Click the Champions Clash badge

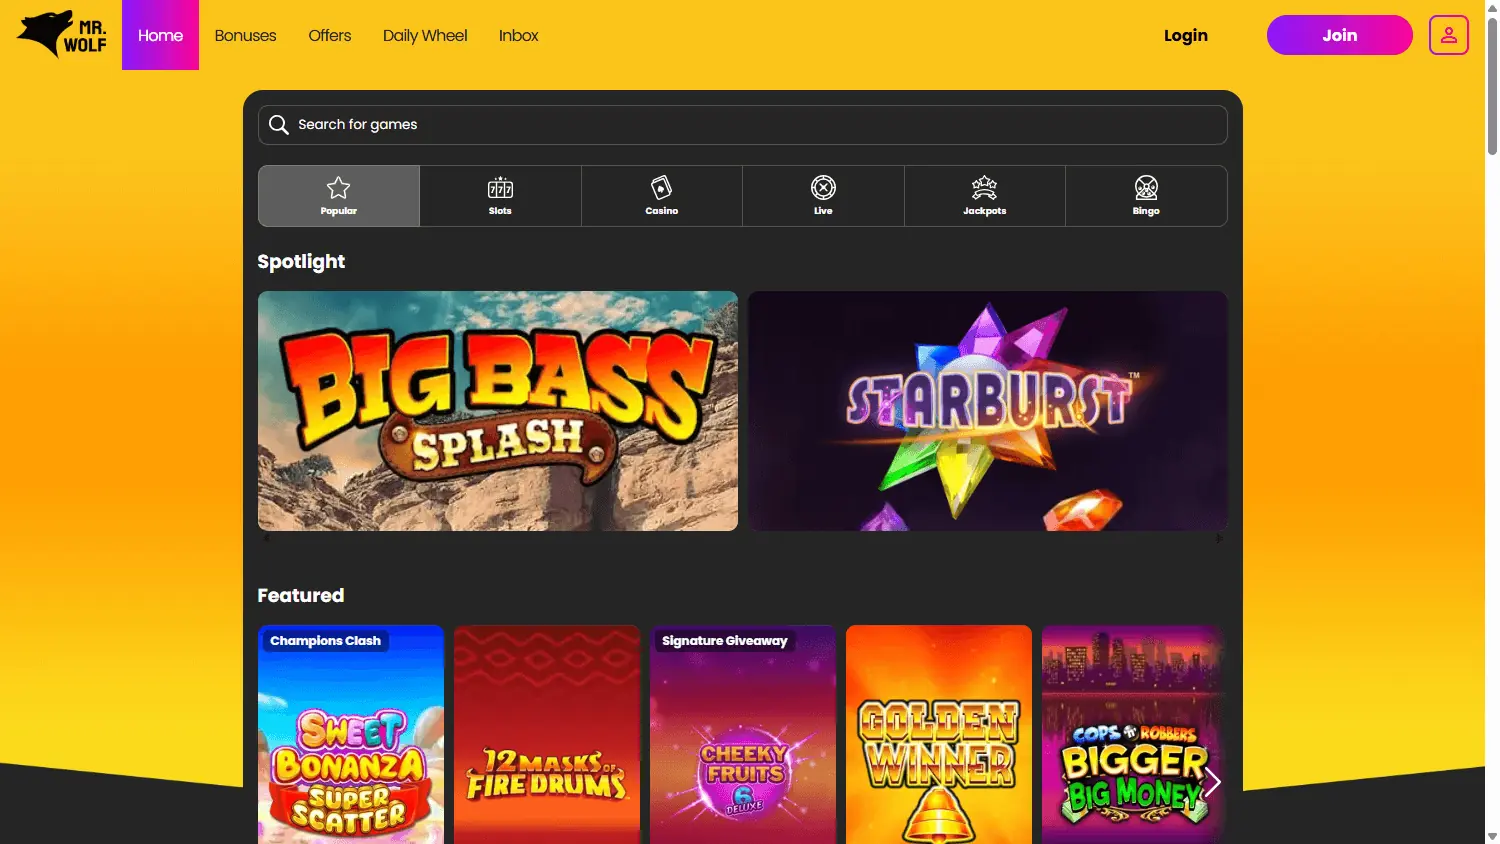[x=325, y=640]
